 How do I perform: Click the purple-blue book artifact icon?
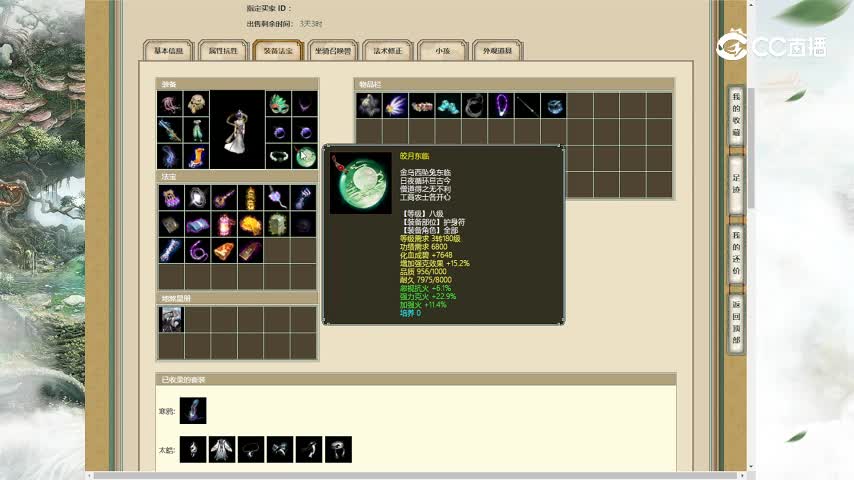[197, 224]
